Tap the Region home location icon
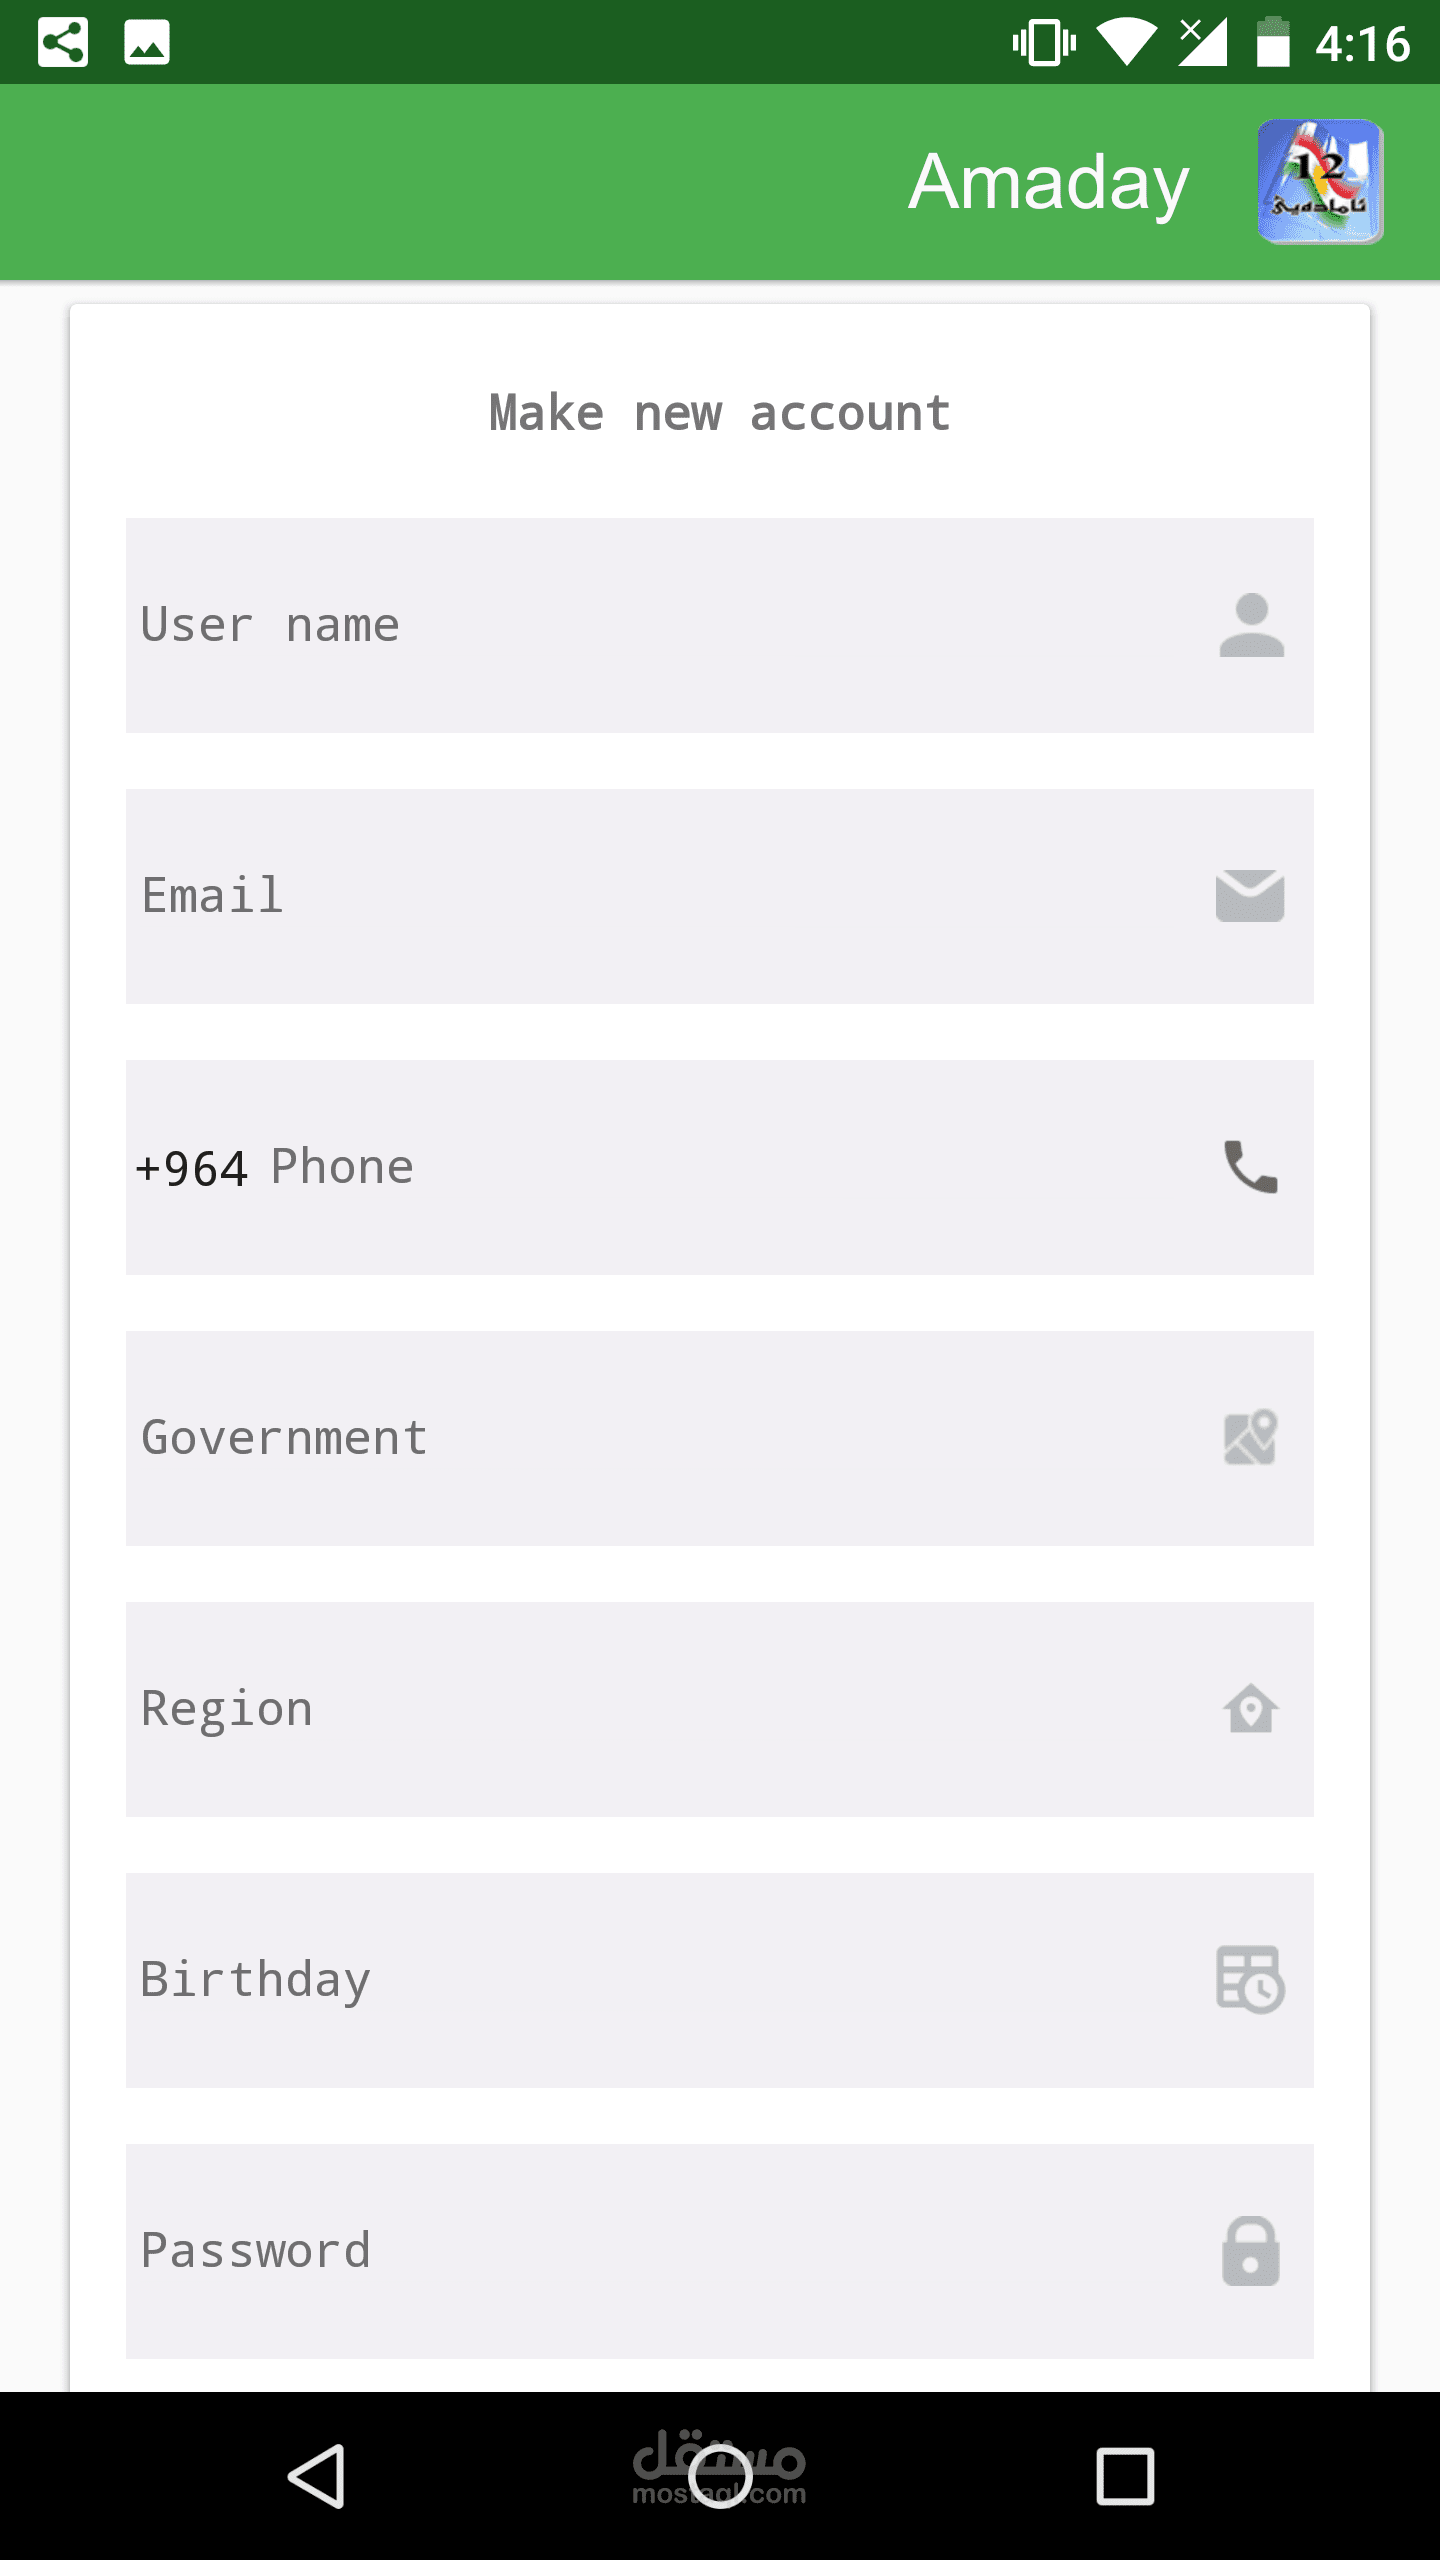 point(1250,1709)
